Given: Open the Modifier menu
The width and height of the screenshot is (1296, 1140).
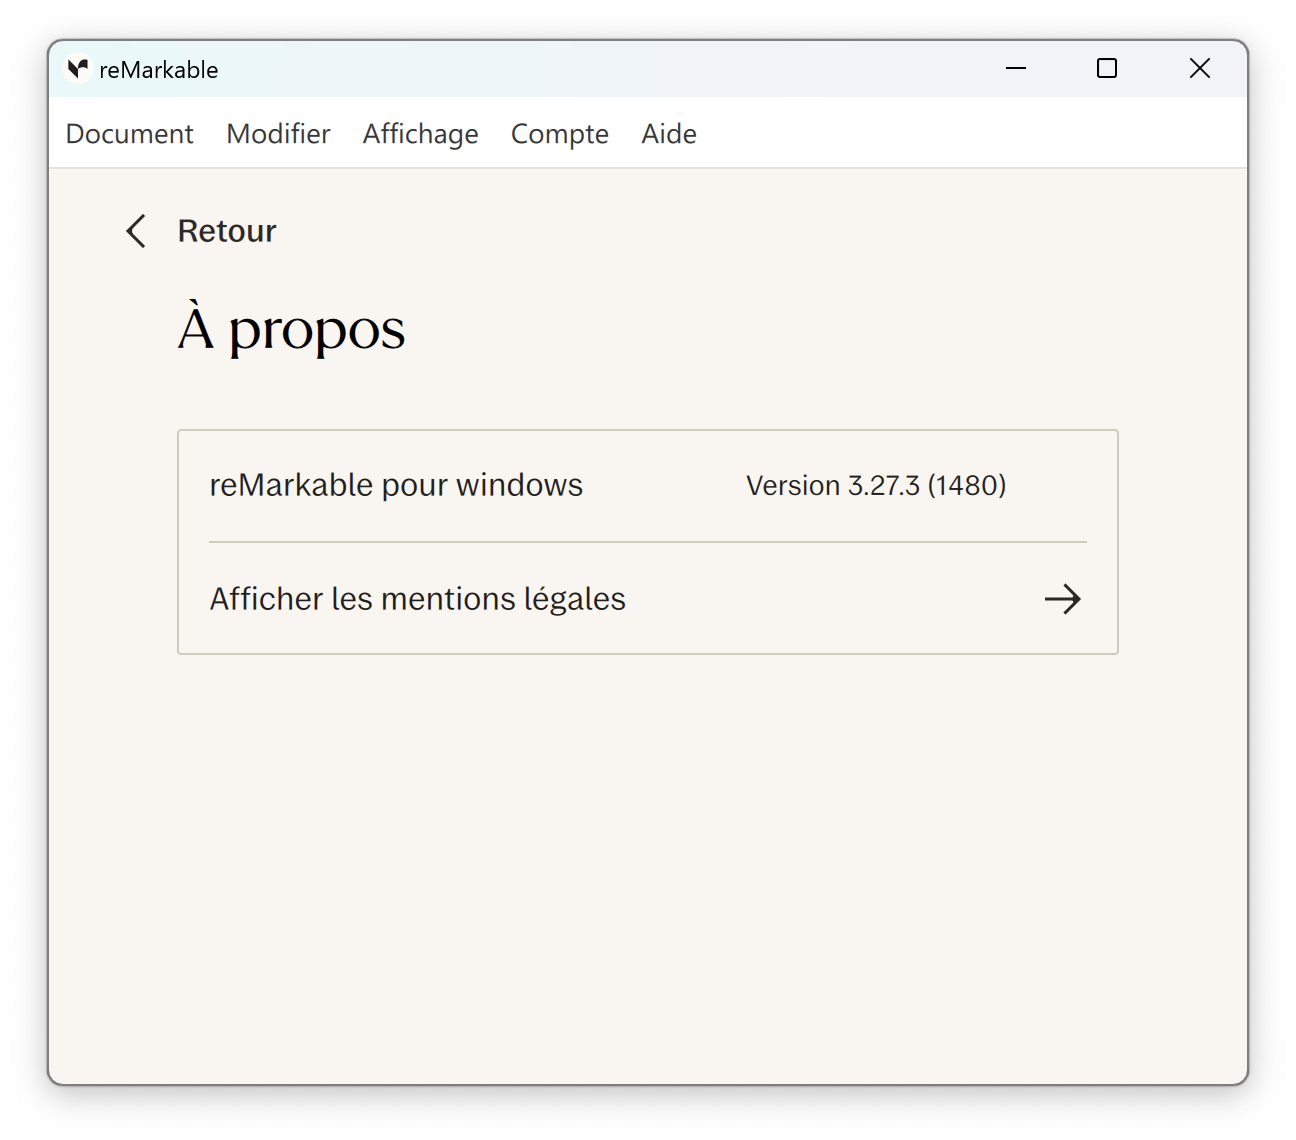Looking at the screenshot, I should pos(278,134).
